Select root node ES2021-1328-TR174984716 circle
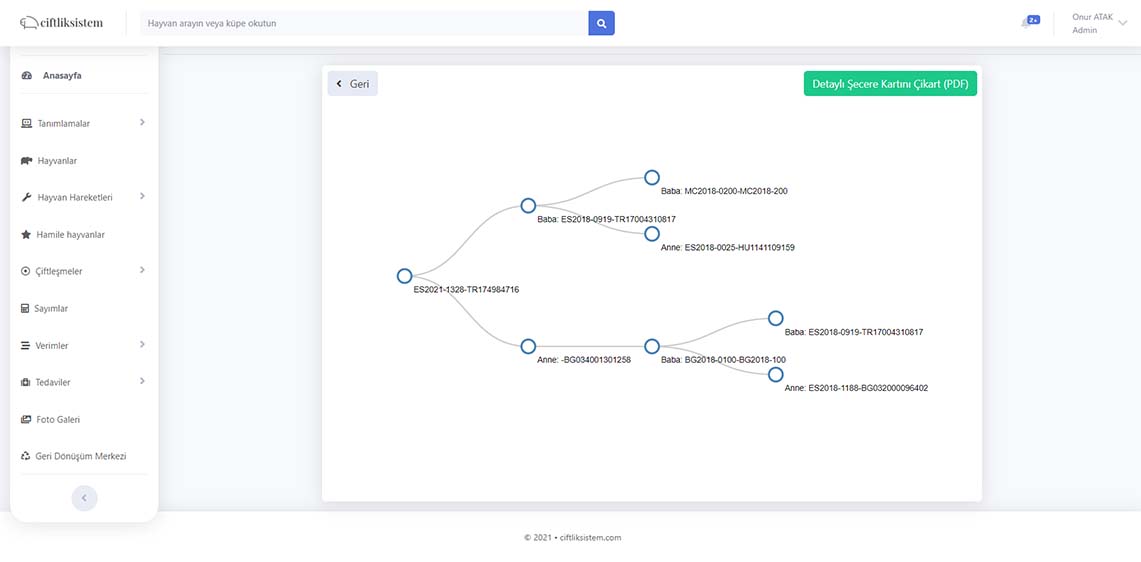This screenshot has width=1141, height=562. pos(405,276)
